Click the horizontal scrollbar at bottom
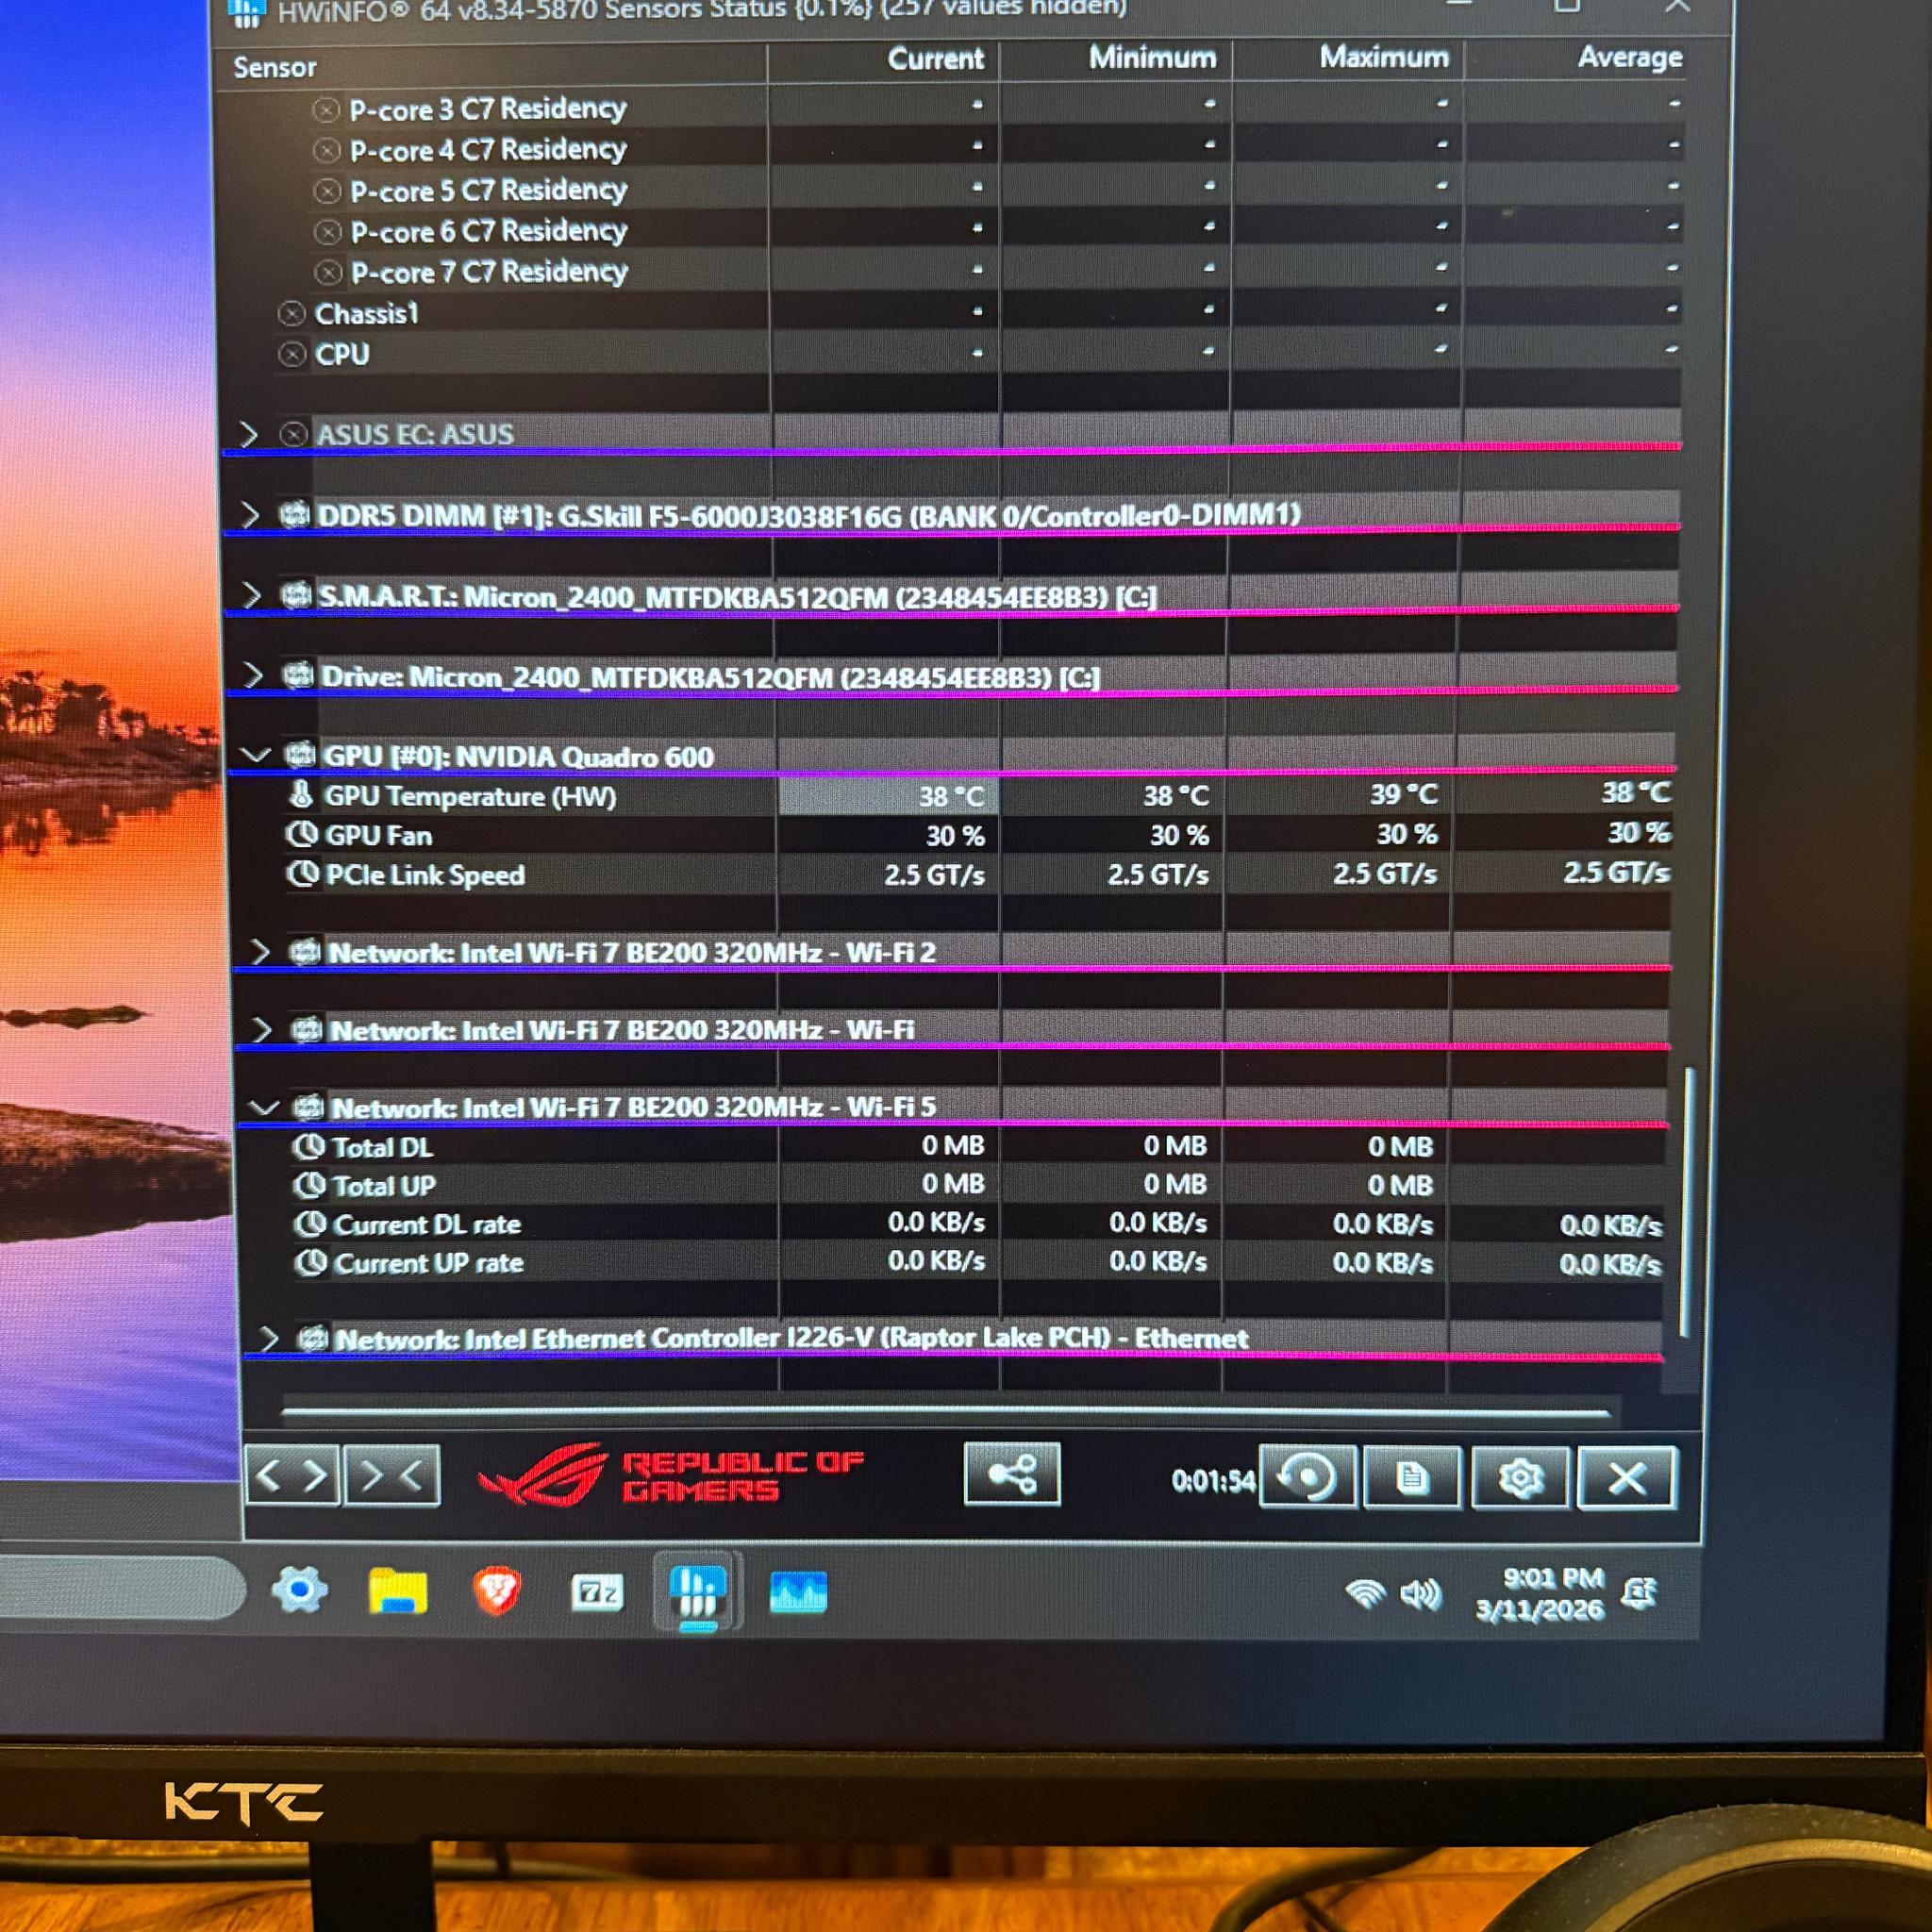Screen dimensions: 1932x1932 pos(946,1413)
